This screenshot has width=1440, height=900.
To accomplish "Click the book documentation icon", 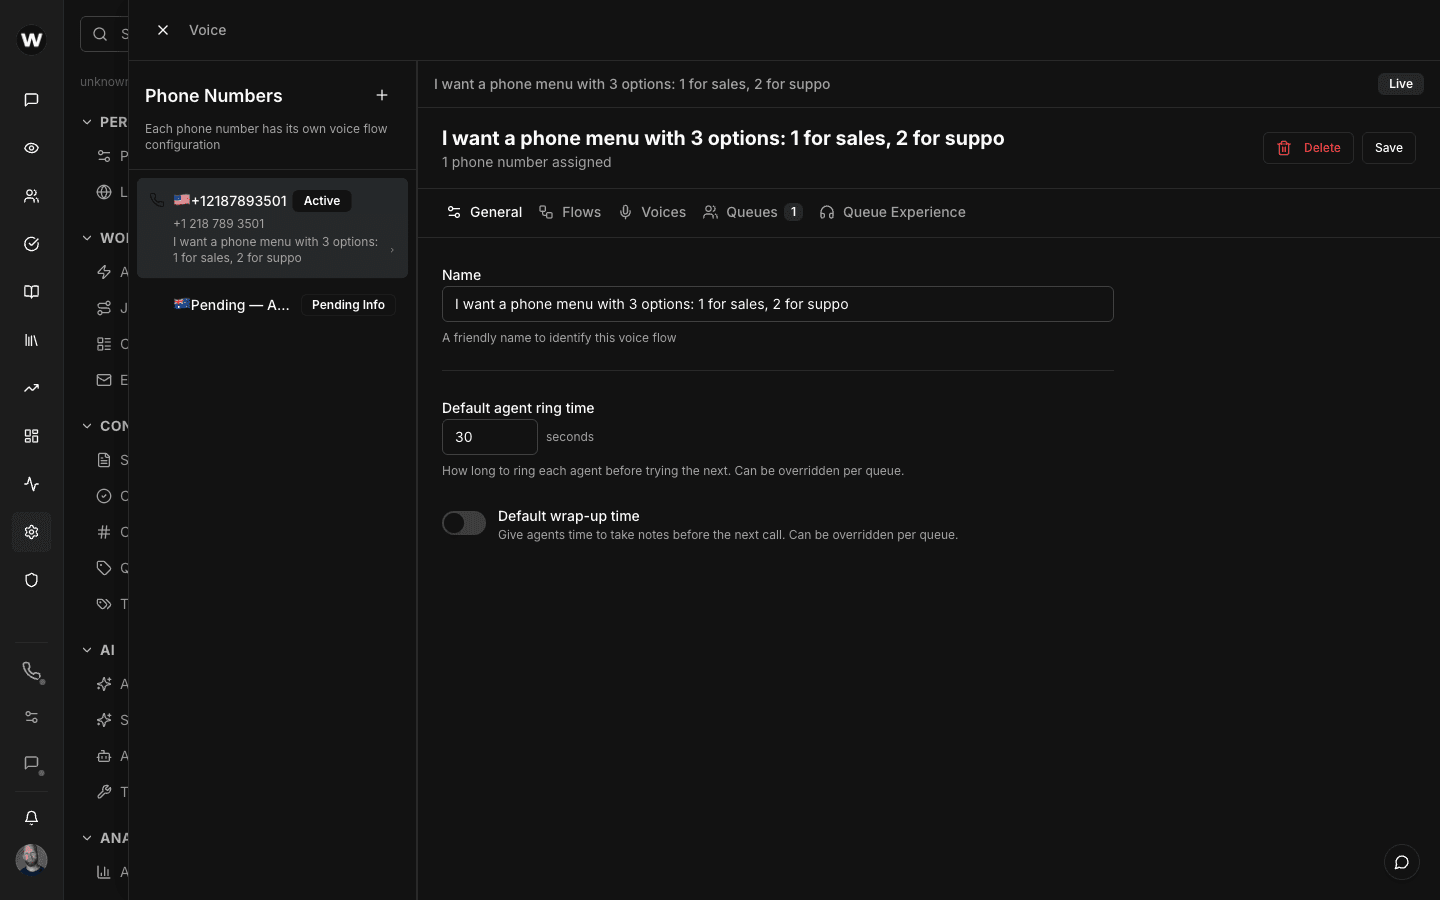I will point(31,291).
